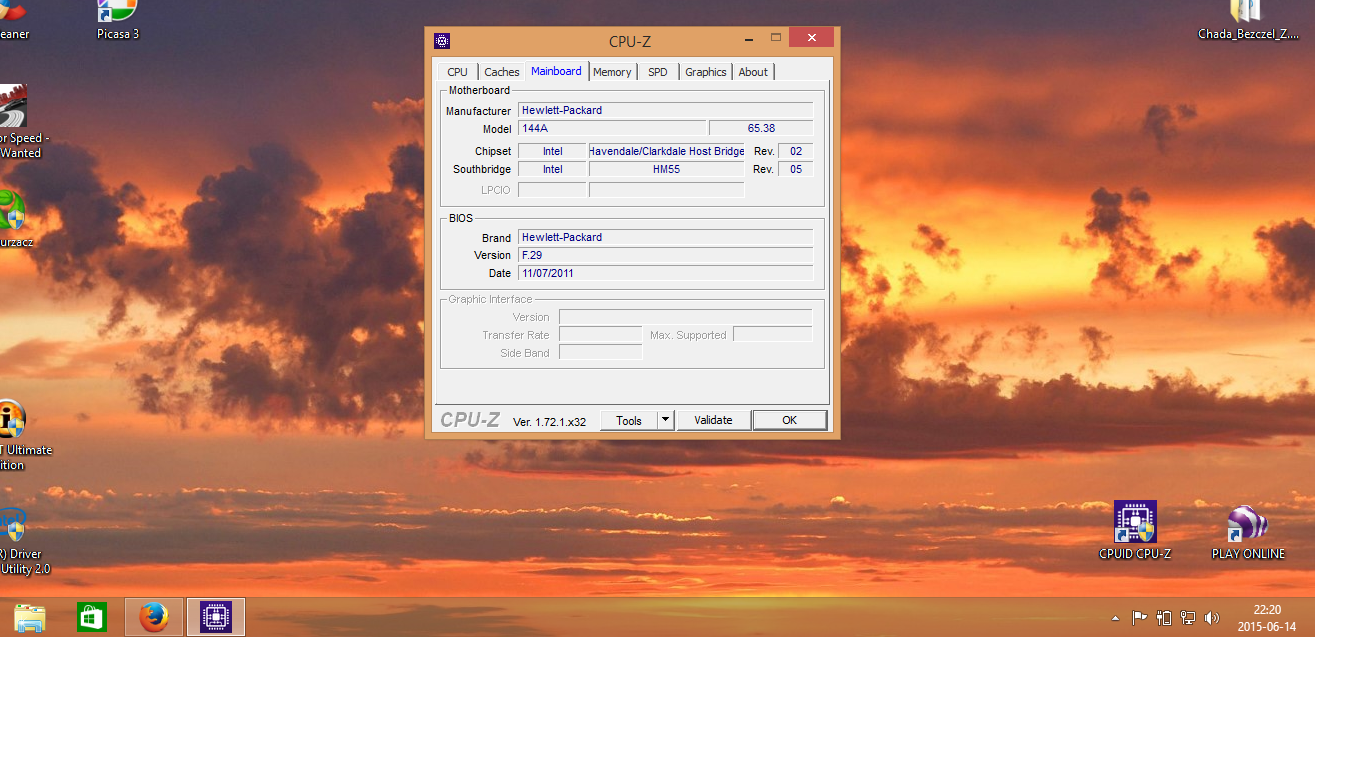Click the Southbridge Rev. value 05
The width and height of the screenshot is (1366, 768).
pos(796,169)
